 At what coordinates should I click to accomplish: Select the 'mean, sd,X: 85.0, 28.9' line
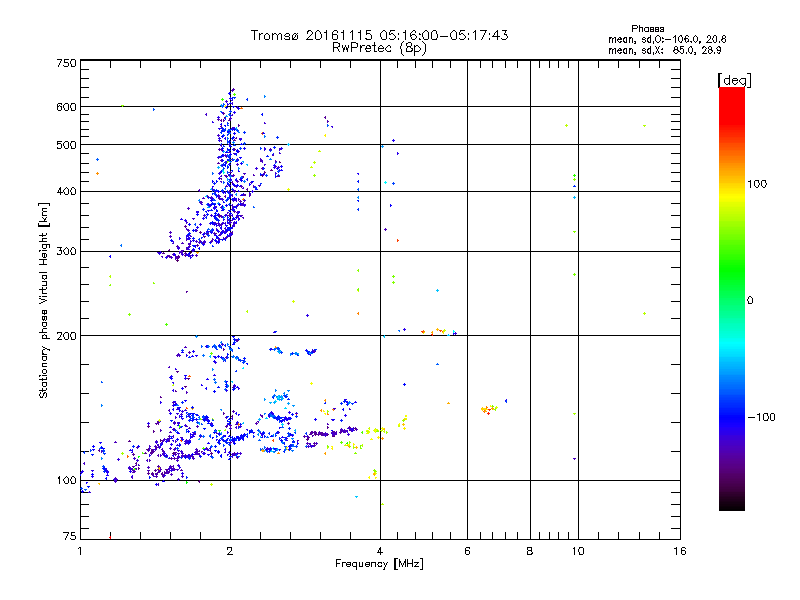point(664,50)
